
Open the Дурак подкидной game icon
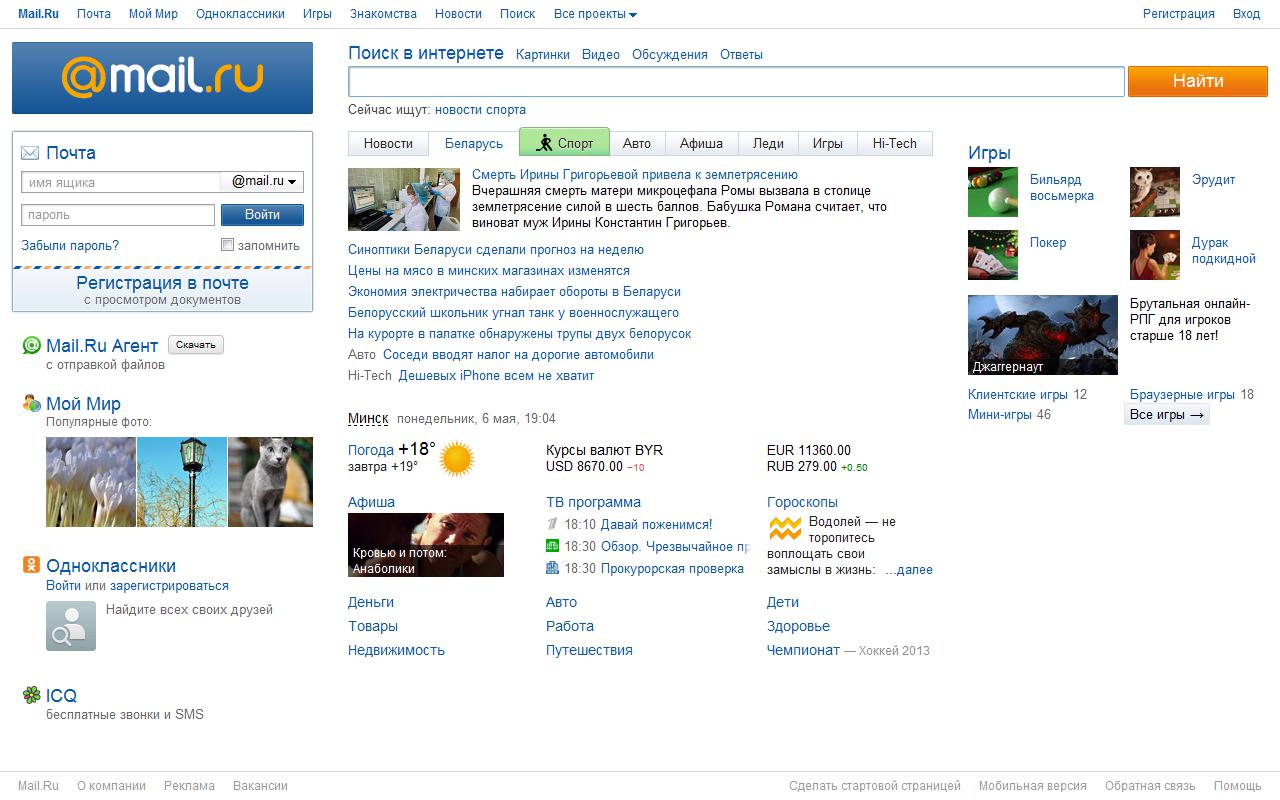pos(1155,255)
